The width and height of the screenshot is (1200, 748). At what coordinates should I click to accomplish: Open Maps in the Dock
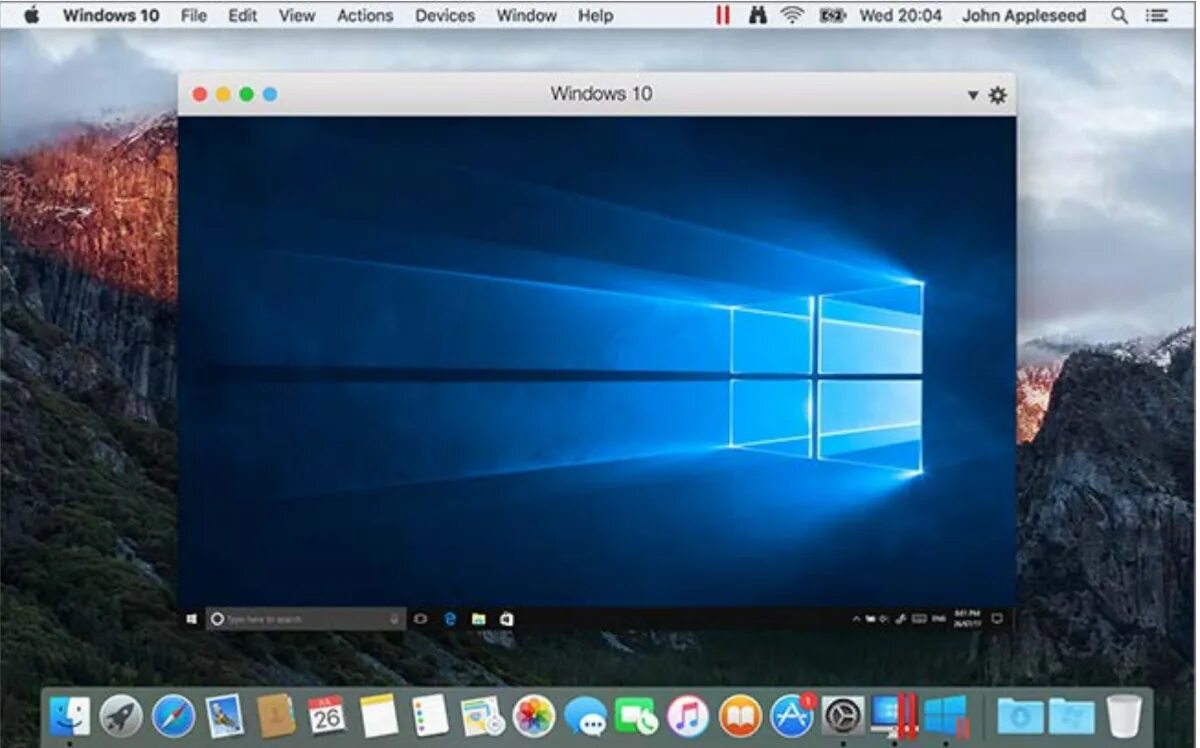[x=482, y=716]
